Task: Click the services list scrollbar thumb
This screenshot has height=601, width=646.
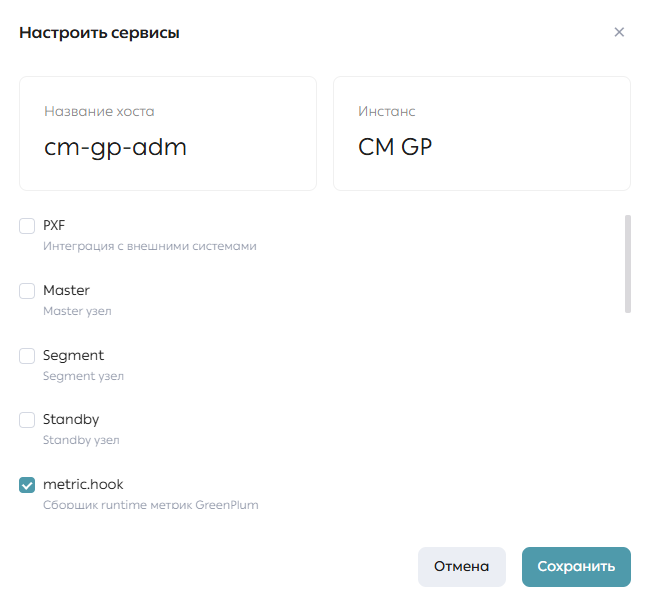Action: pos(628,264)
